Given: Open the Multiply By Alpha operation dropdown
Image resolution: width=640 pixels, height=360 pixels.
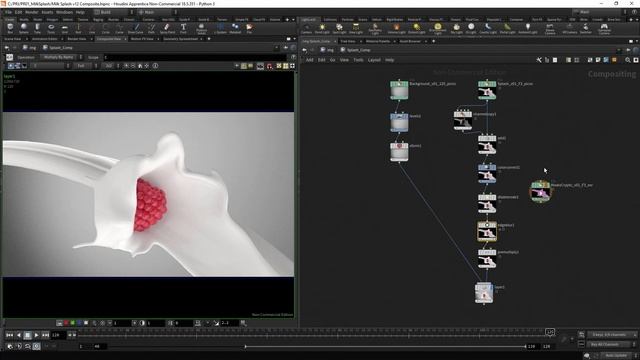Looking at the screenshot, I should click(61, 57).
